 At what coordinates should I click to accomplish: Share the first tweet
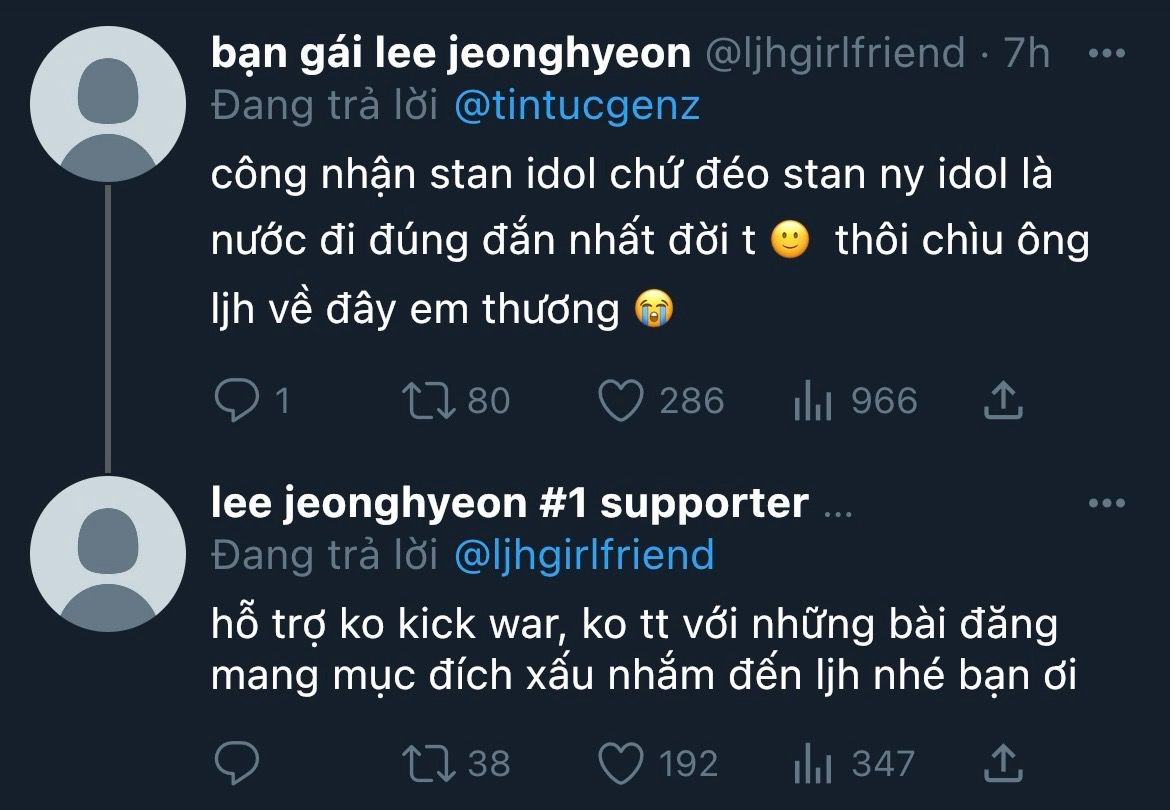(x=1002, y=401)
